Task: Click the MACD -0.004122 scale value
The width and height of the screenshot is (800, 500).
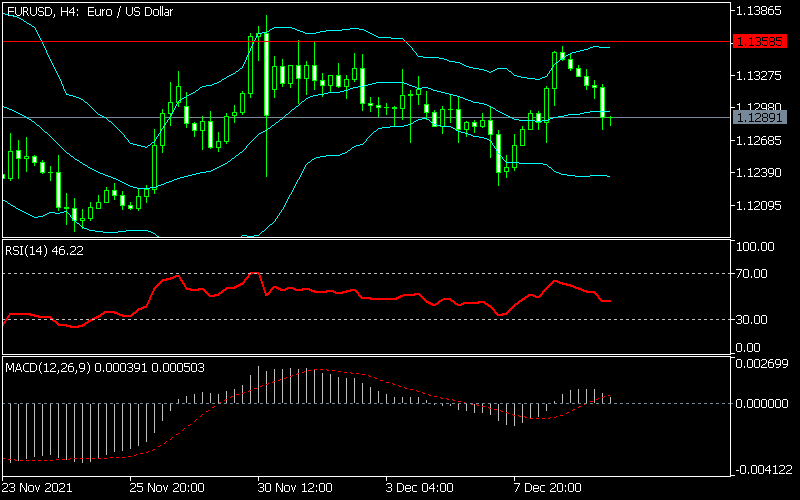Action: [763, 470]
